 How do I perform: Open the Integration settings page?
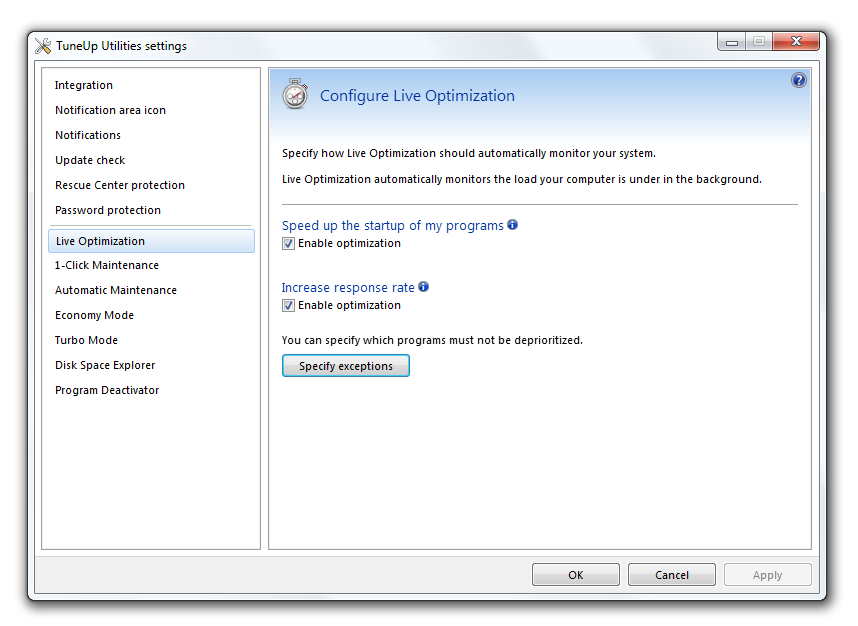(84, 86)
